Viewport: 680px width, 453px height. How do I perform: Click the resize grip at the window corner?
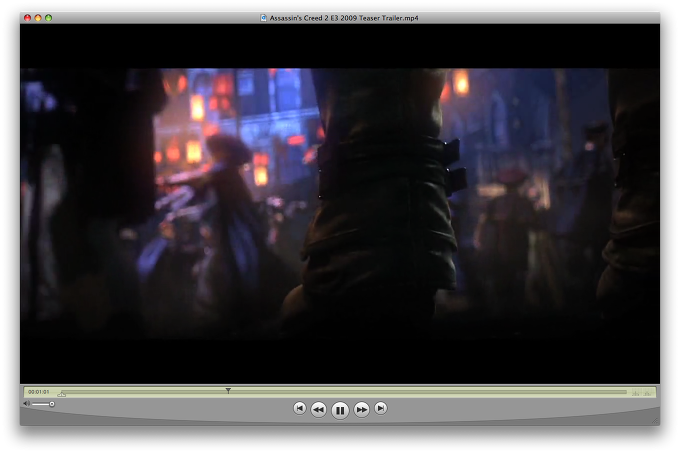[655, 421]
